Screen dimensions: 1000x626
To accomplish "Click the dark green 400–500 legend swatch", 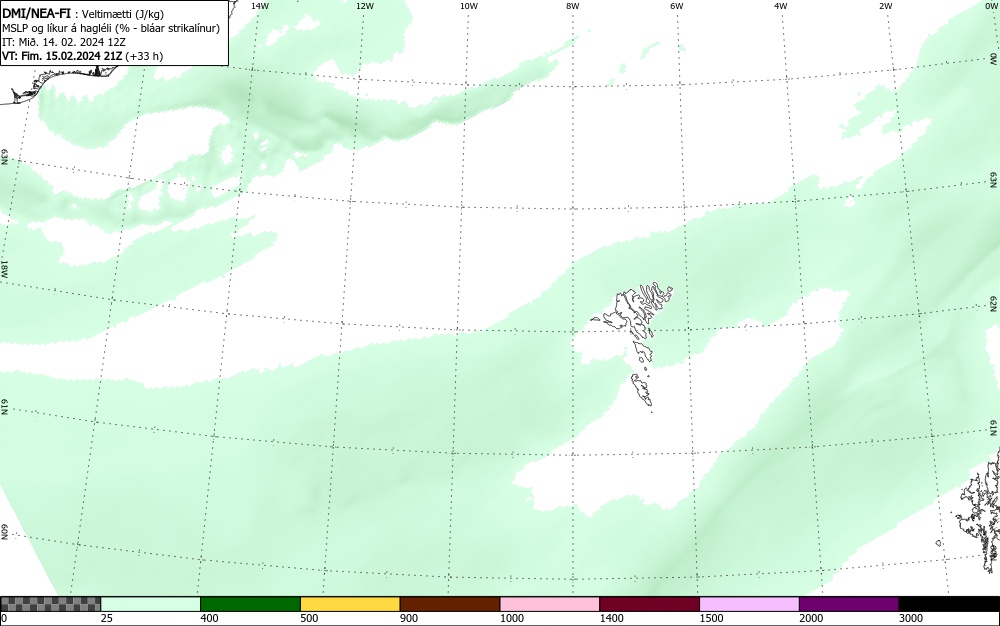I will 250,604.
